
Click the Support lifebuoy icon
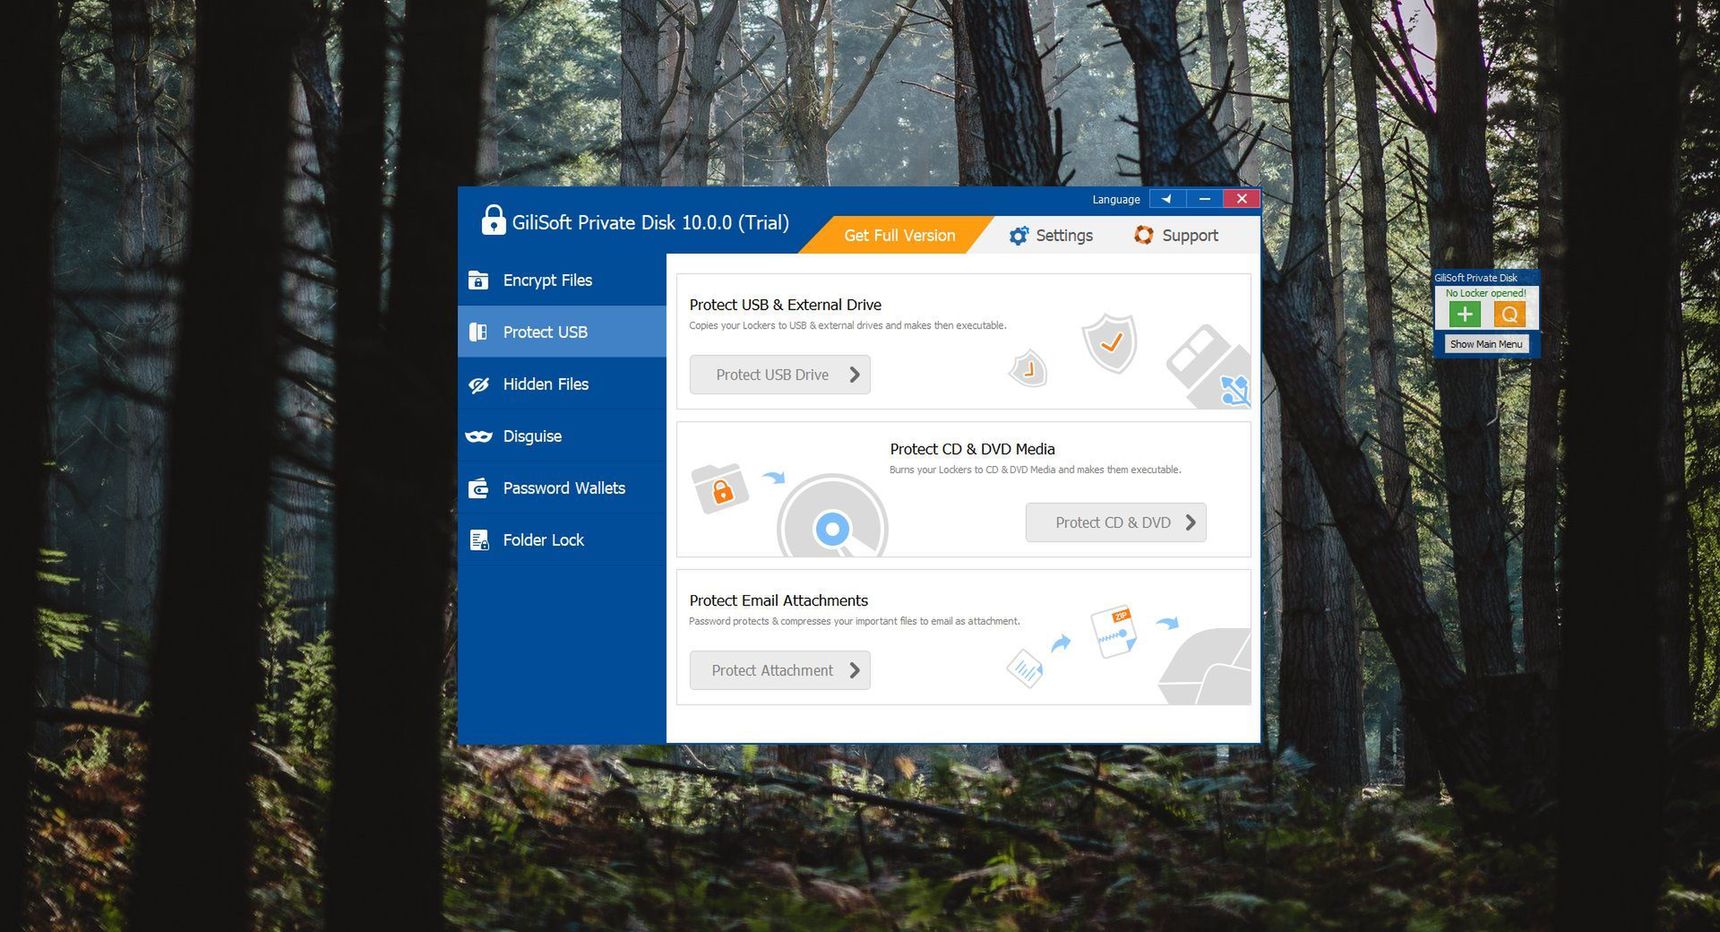pyautogui.click(x=1144, y=235)
